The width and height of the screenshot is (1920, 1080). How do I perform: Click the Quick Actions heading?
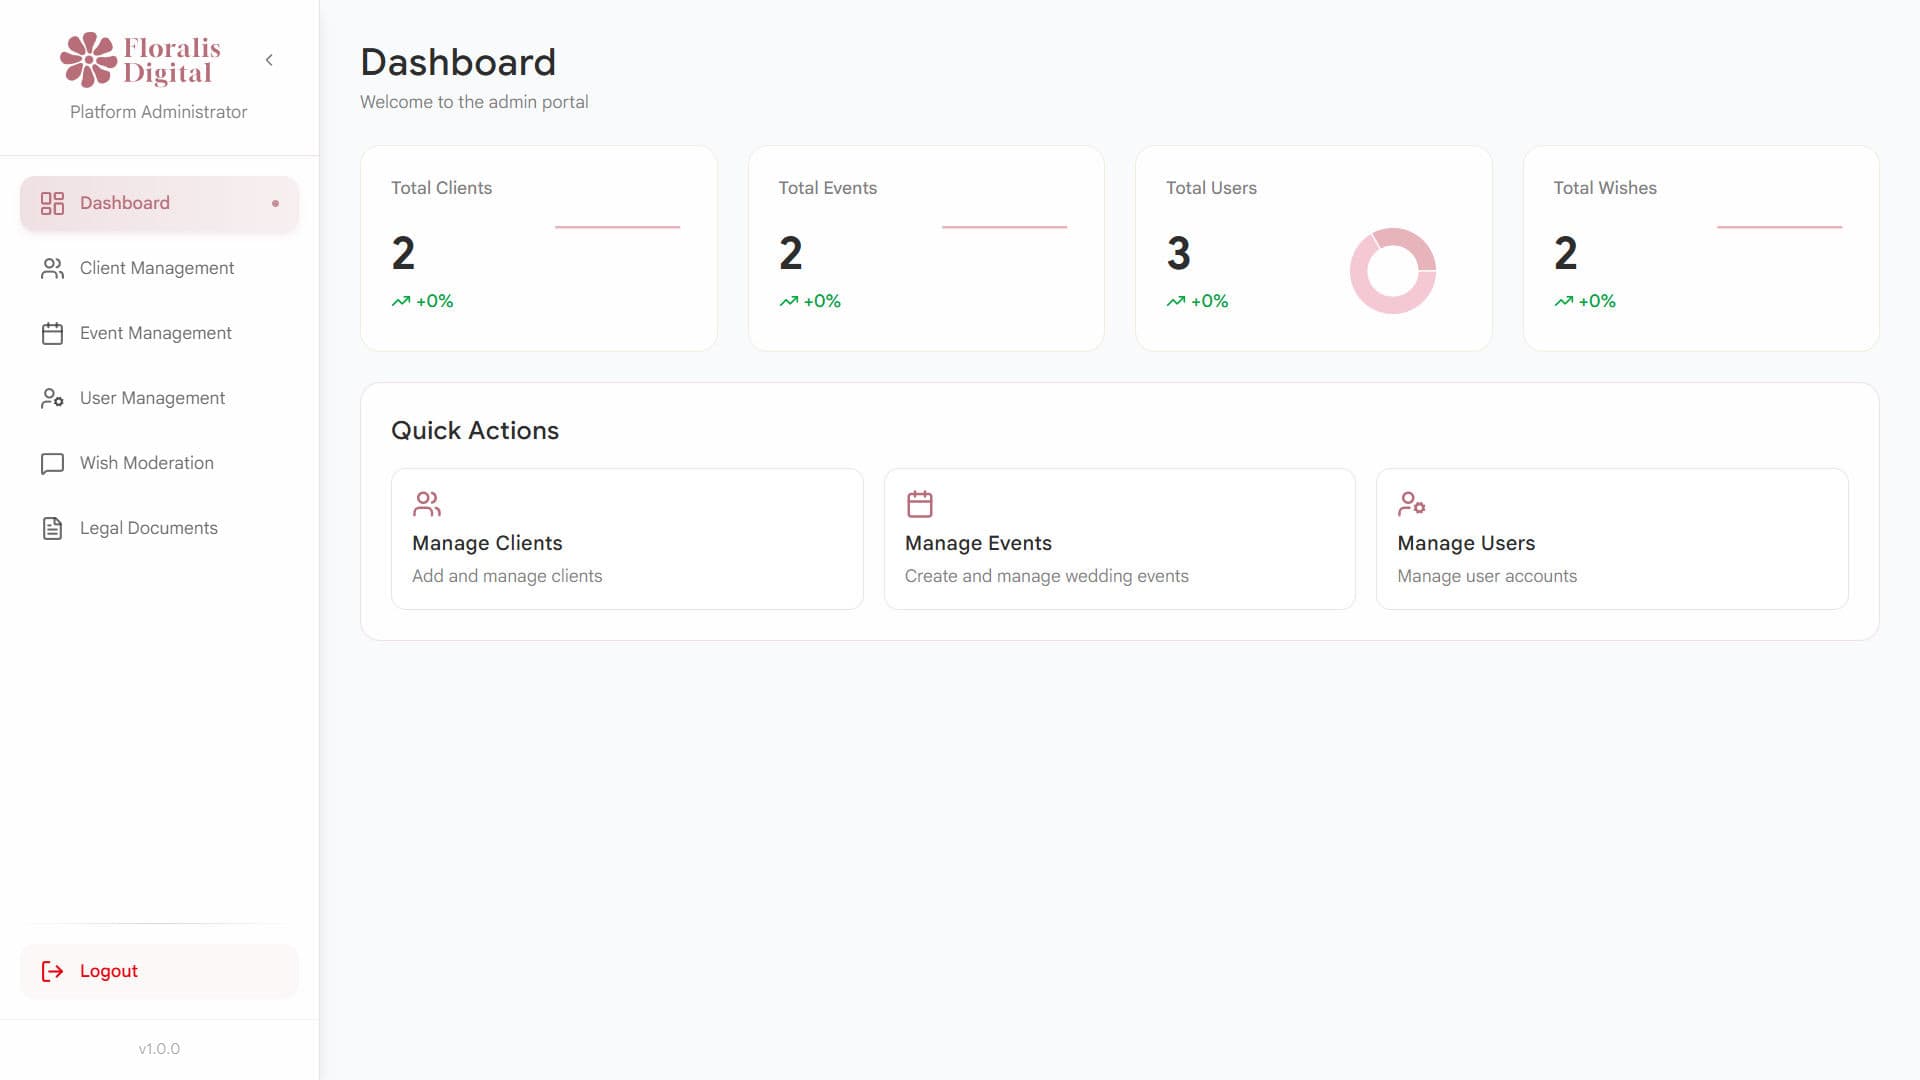pos(475,430)
